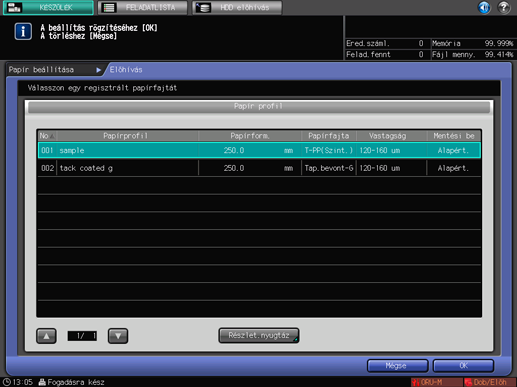The width and height of the screenshot is (517, 387).
Task: Select the 001 sample paper profile row
Action: [x=259, y=150]
